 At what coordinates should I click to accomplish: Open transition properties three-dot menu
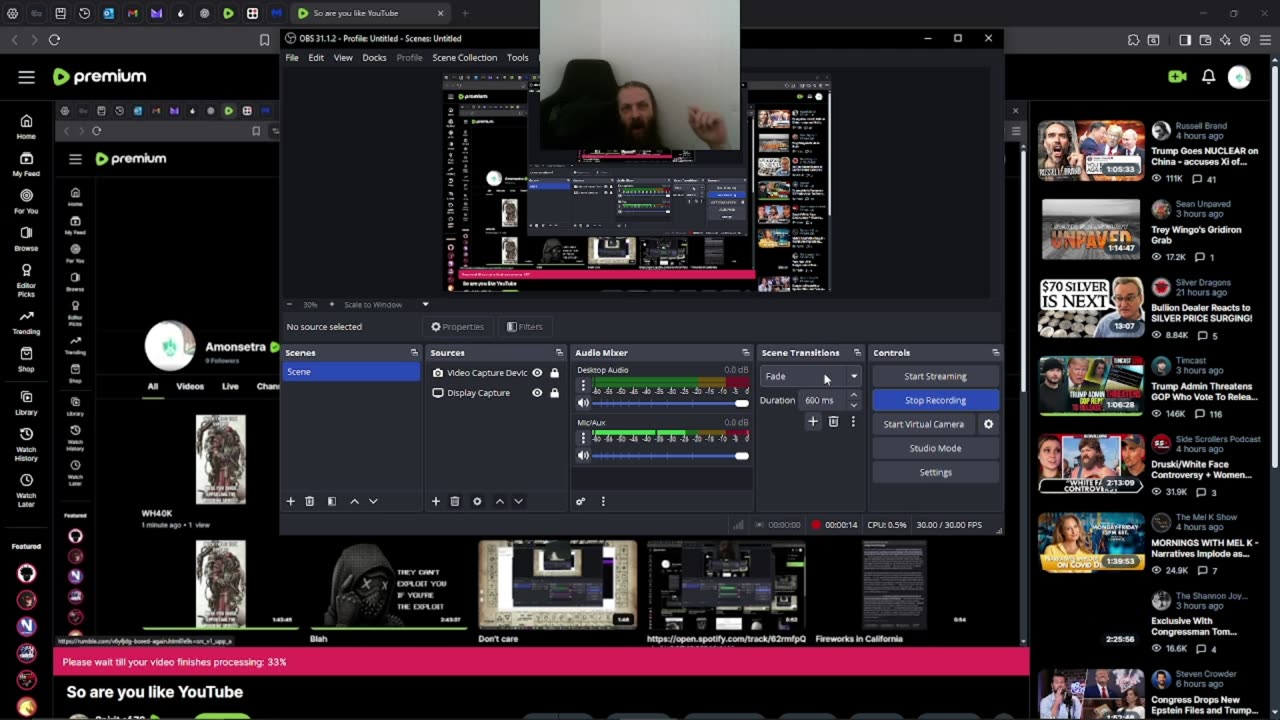853,422
